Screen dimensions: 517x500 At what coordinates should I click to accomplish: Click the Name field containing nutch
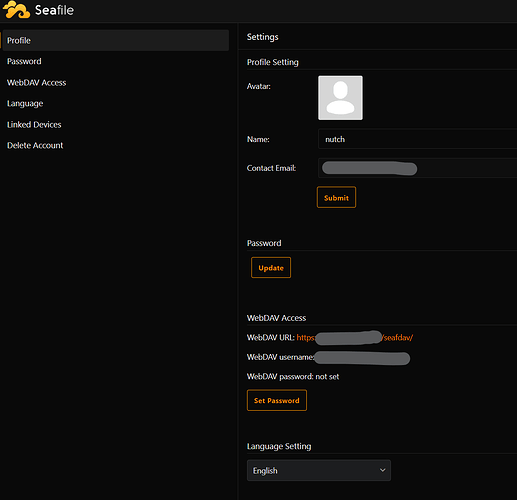click(417, 139)
